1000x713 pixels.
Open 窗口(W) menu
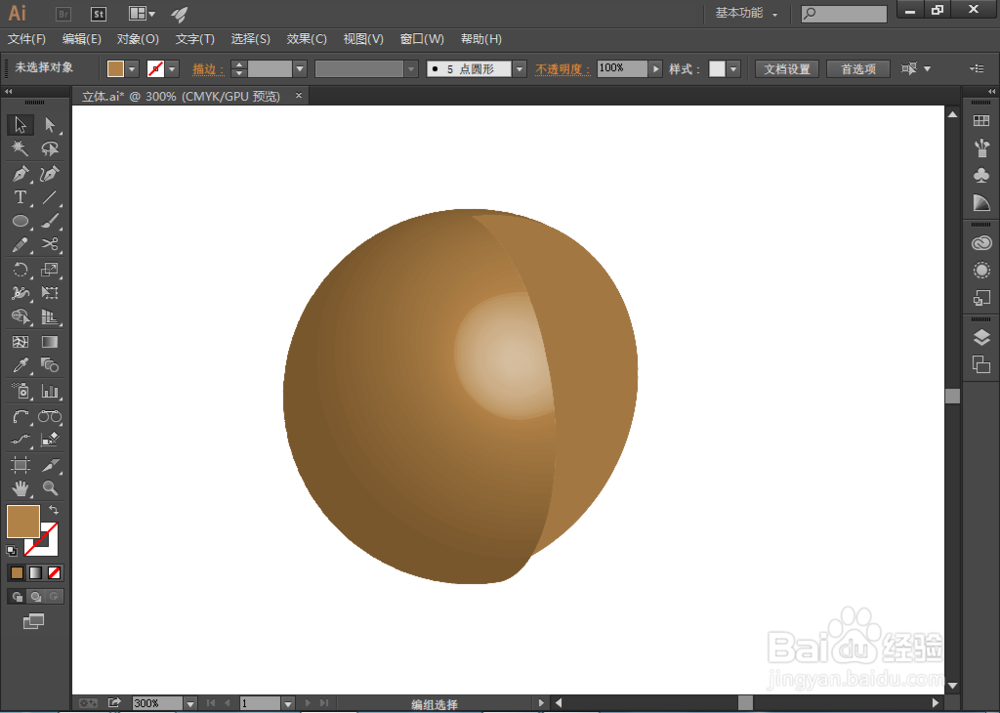(422, 39)
